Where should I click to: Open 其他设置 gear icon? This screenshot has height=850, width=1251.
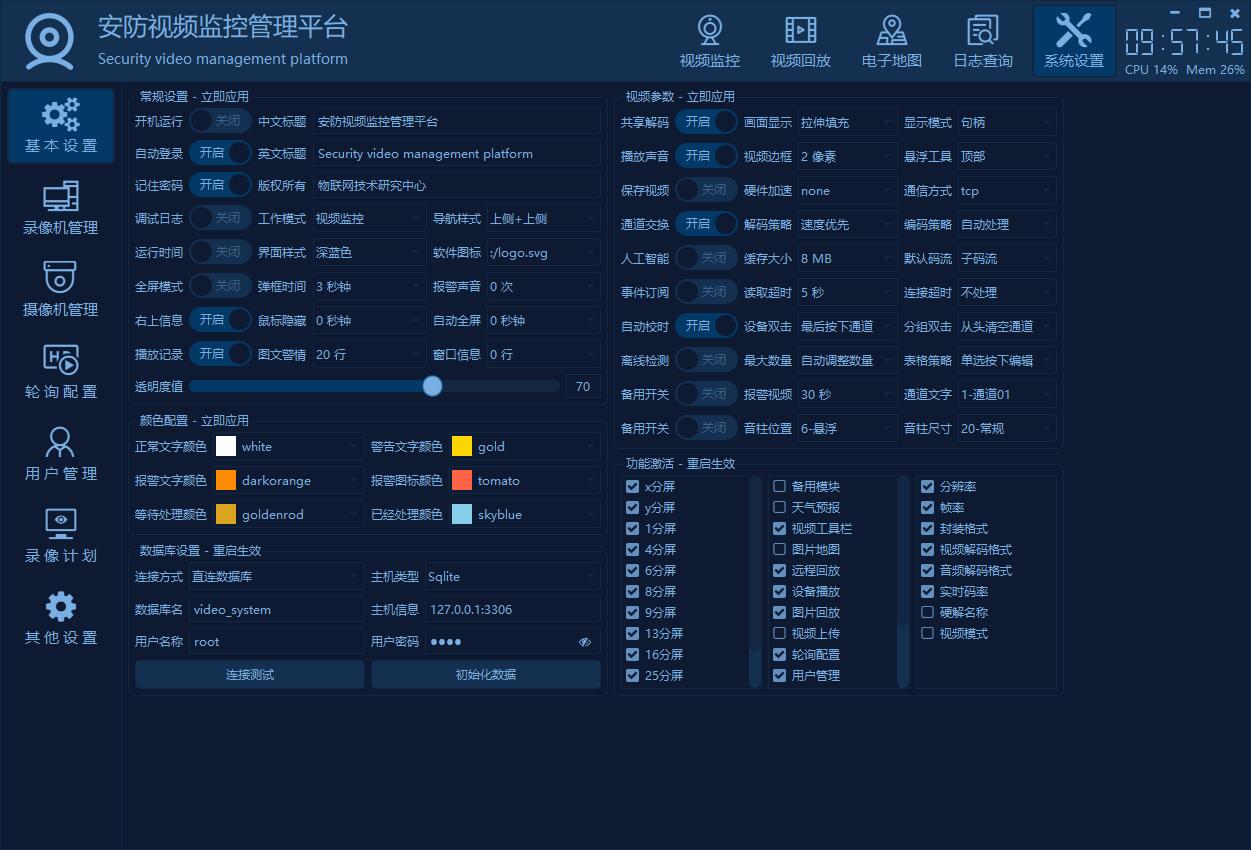coord(61,606)
